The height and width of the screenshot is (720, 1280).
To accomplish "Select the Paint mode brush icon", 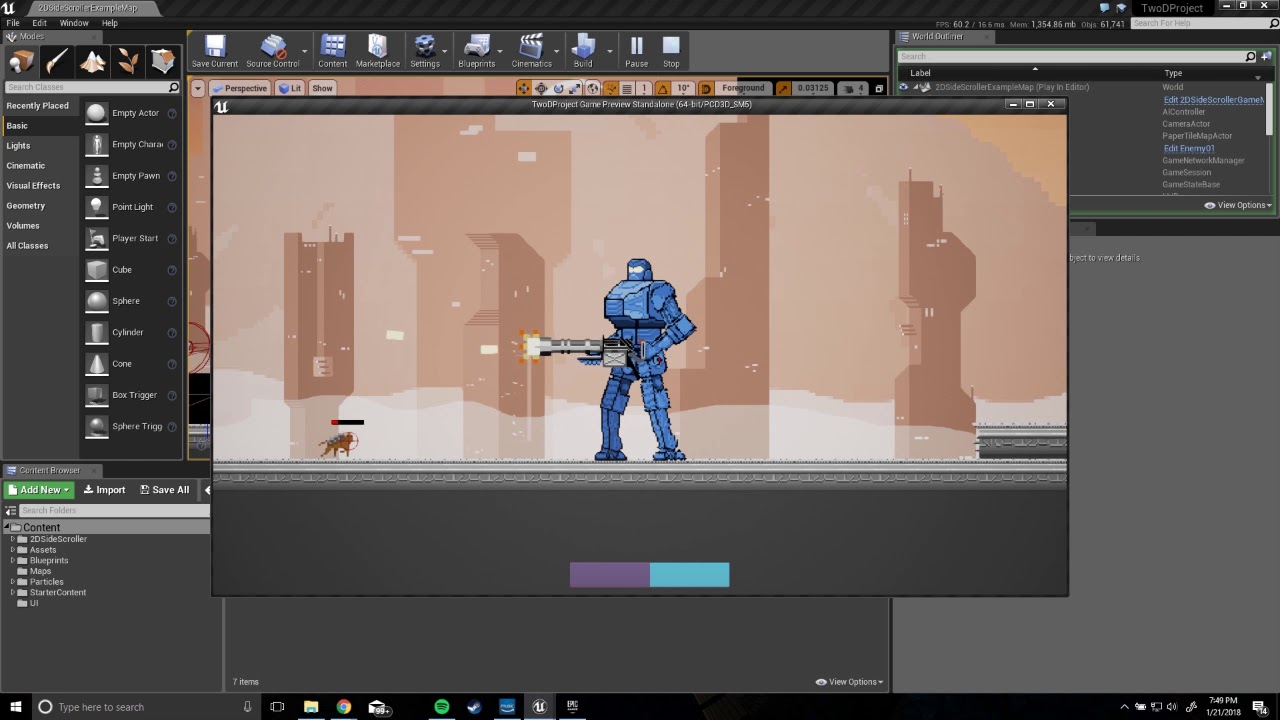I will (57, 62).
